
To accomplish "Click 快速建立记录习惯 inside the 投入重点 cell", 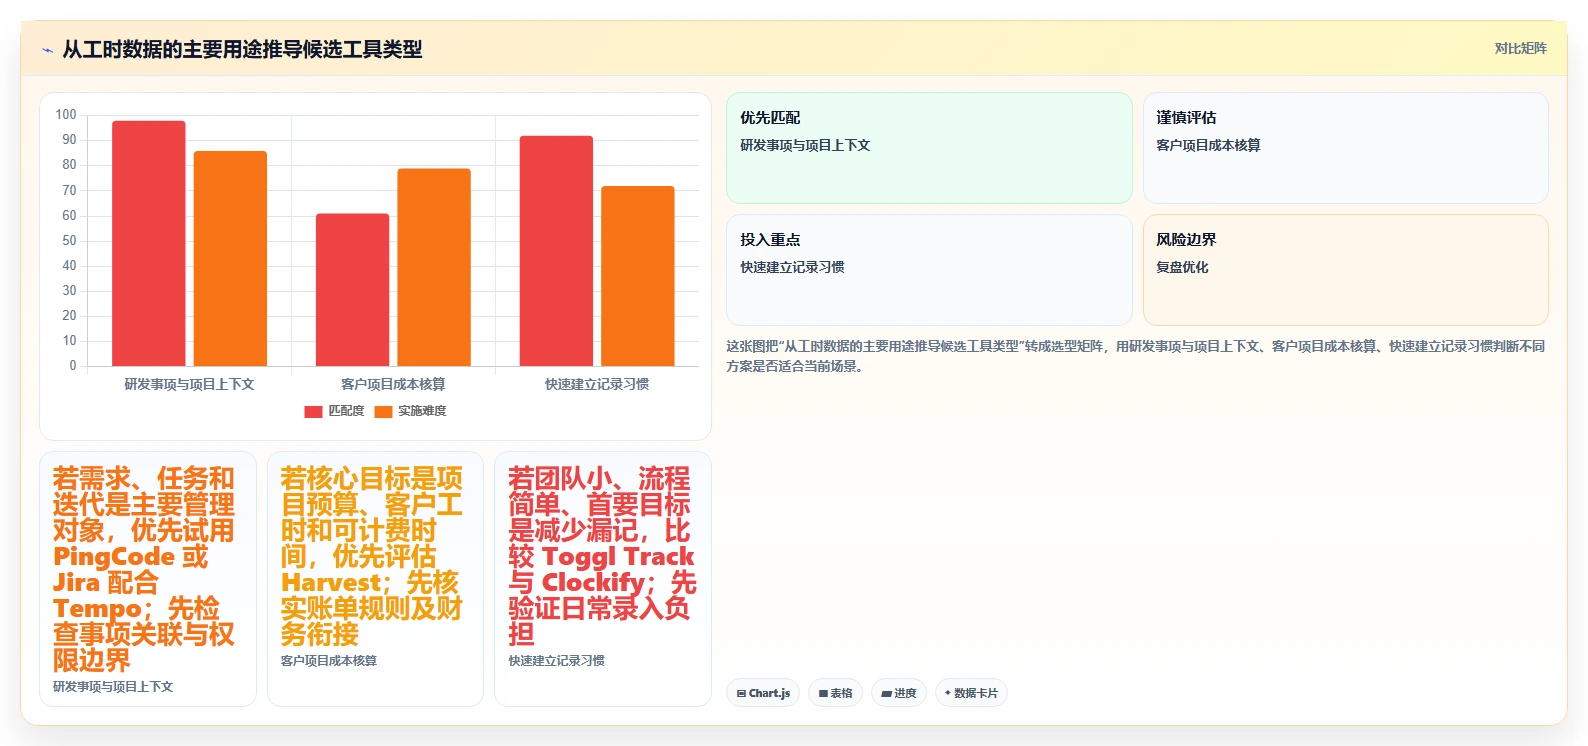I will click(x=792, y=267).
